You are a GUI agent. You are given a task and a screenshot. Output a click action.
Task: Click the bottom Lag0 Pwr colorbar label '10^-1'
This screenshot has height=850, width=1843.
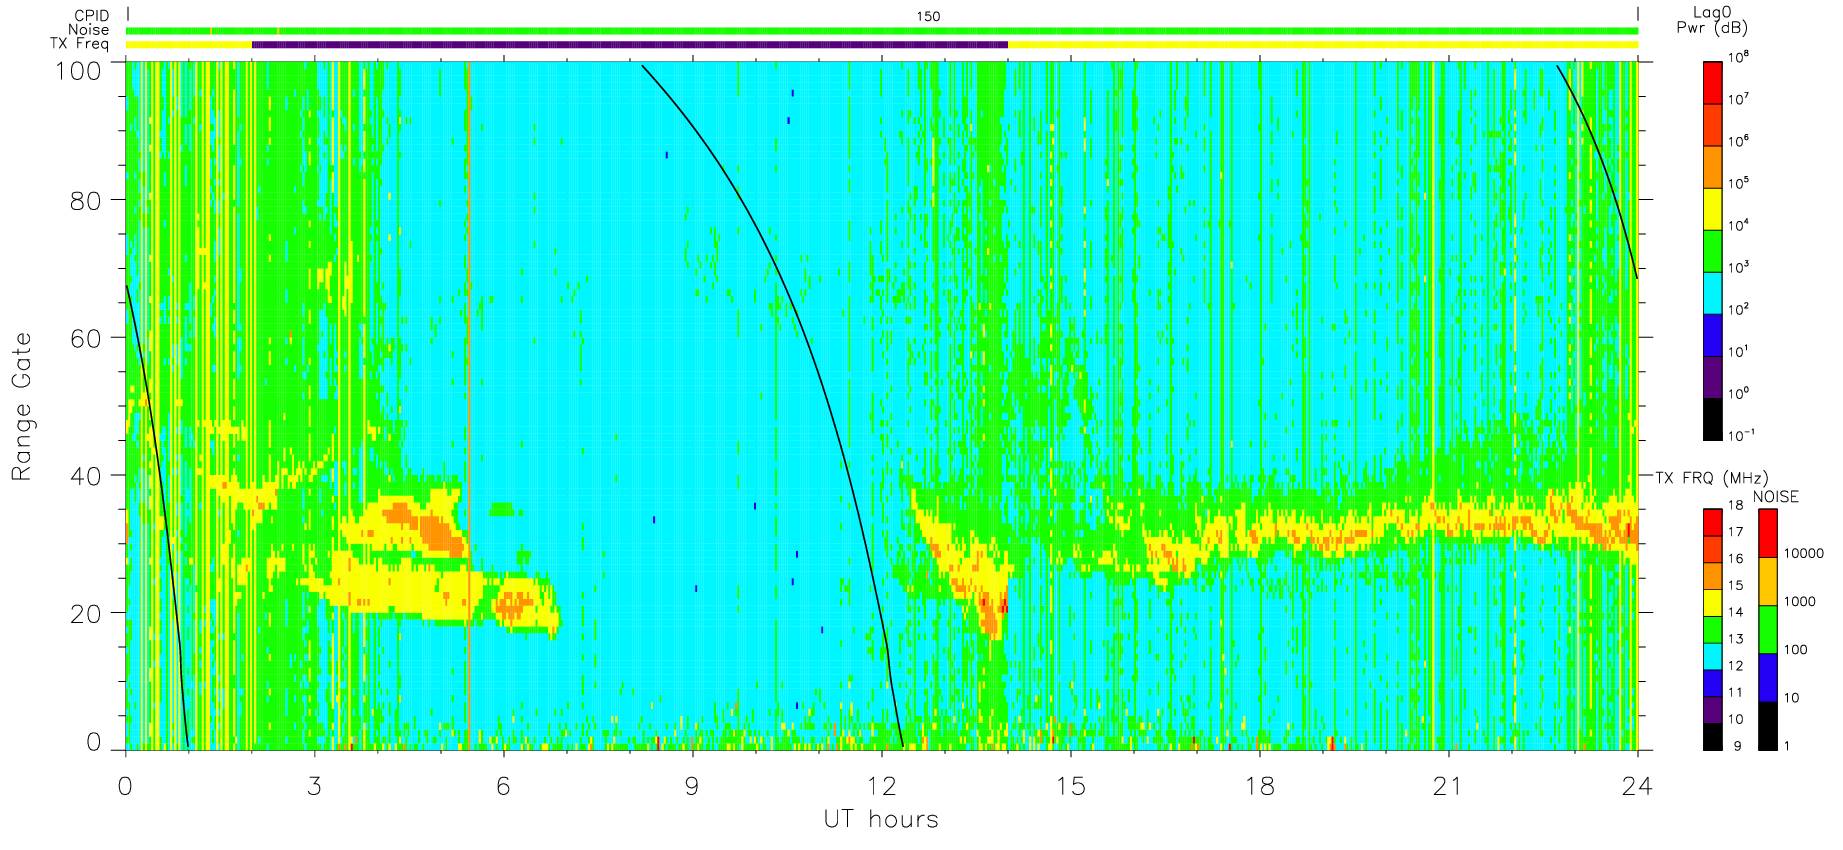1741,436
